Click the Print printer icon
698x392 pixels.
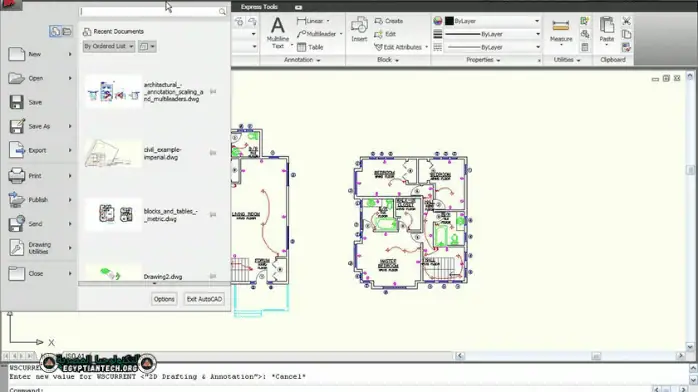point(16,176)
